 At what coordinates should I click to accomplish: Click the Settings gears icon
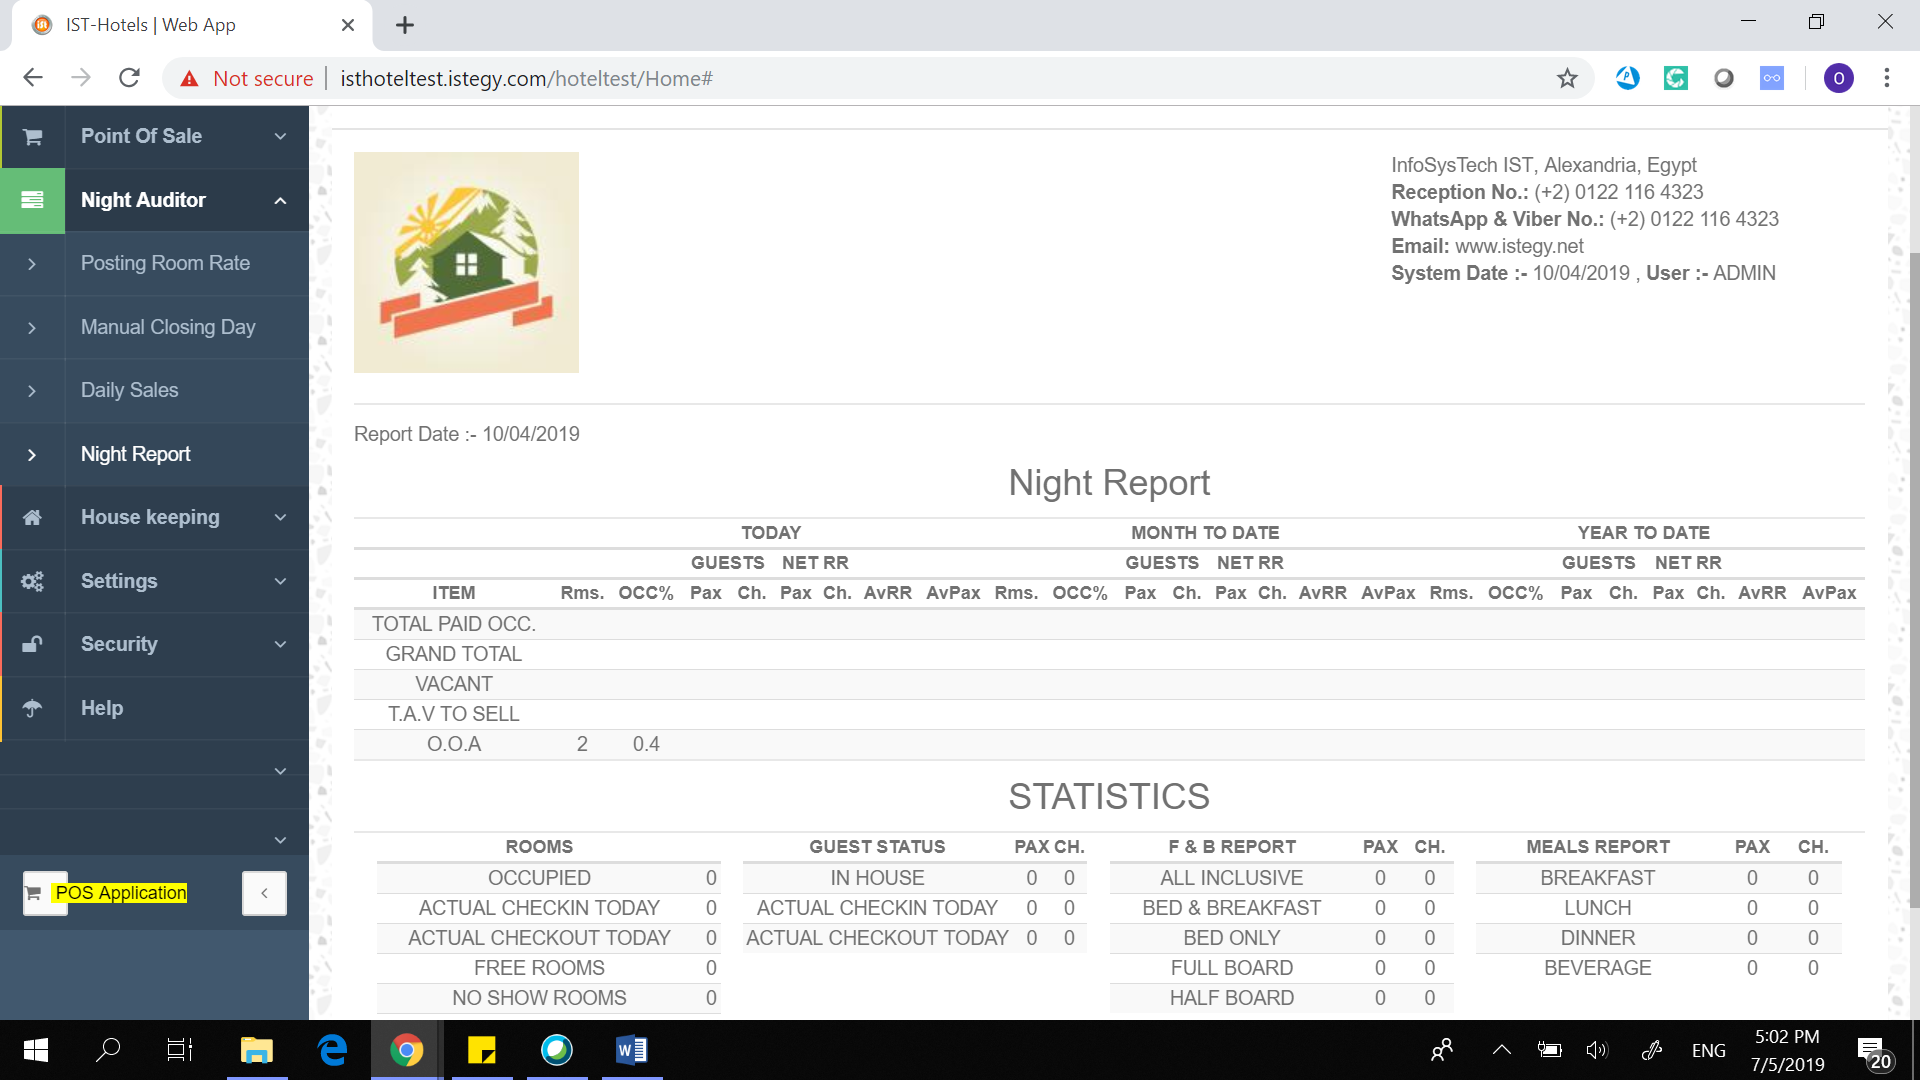[x=32, y=581]
